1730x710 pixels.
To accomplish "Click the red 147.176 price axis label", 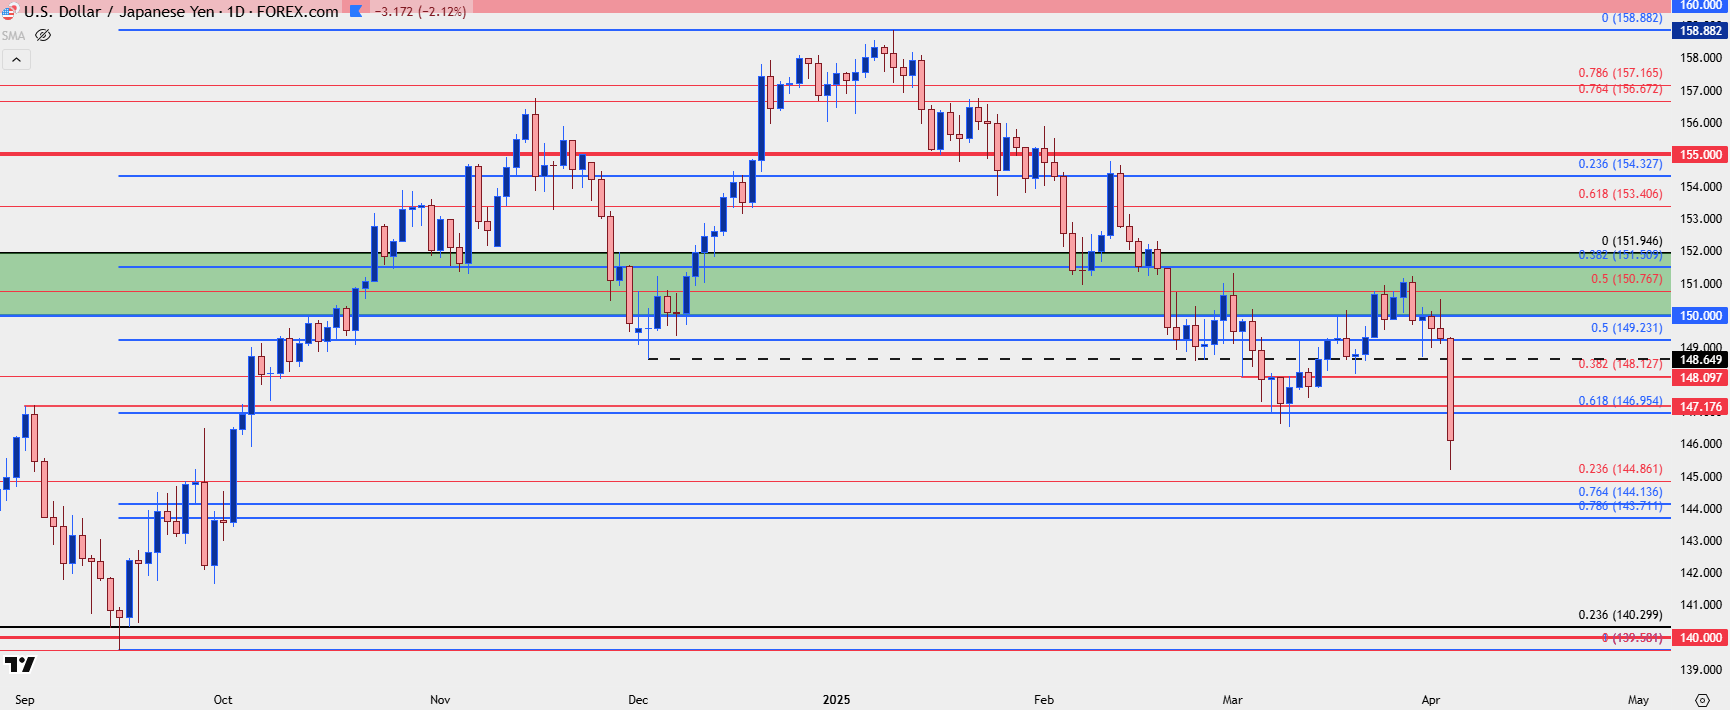I will [x=1700, y=407].
